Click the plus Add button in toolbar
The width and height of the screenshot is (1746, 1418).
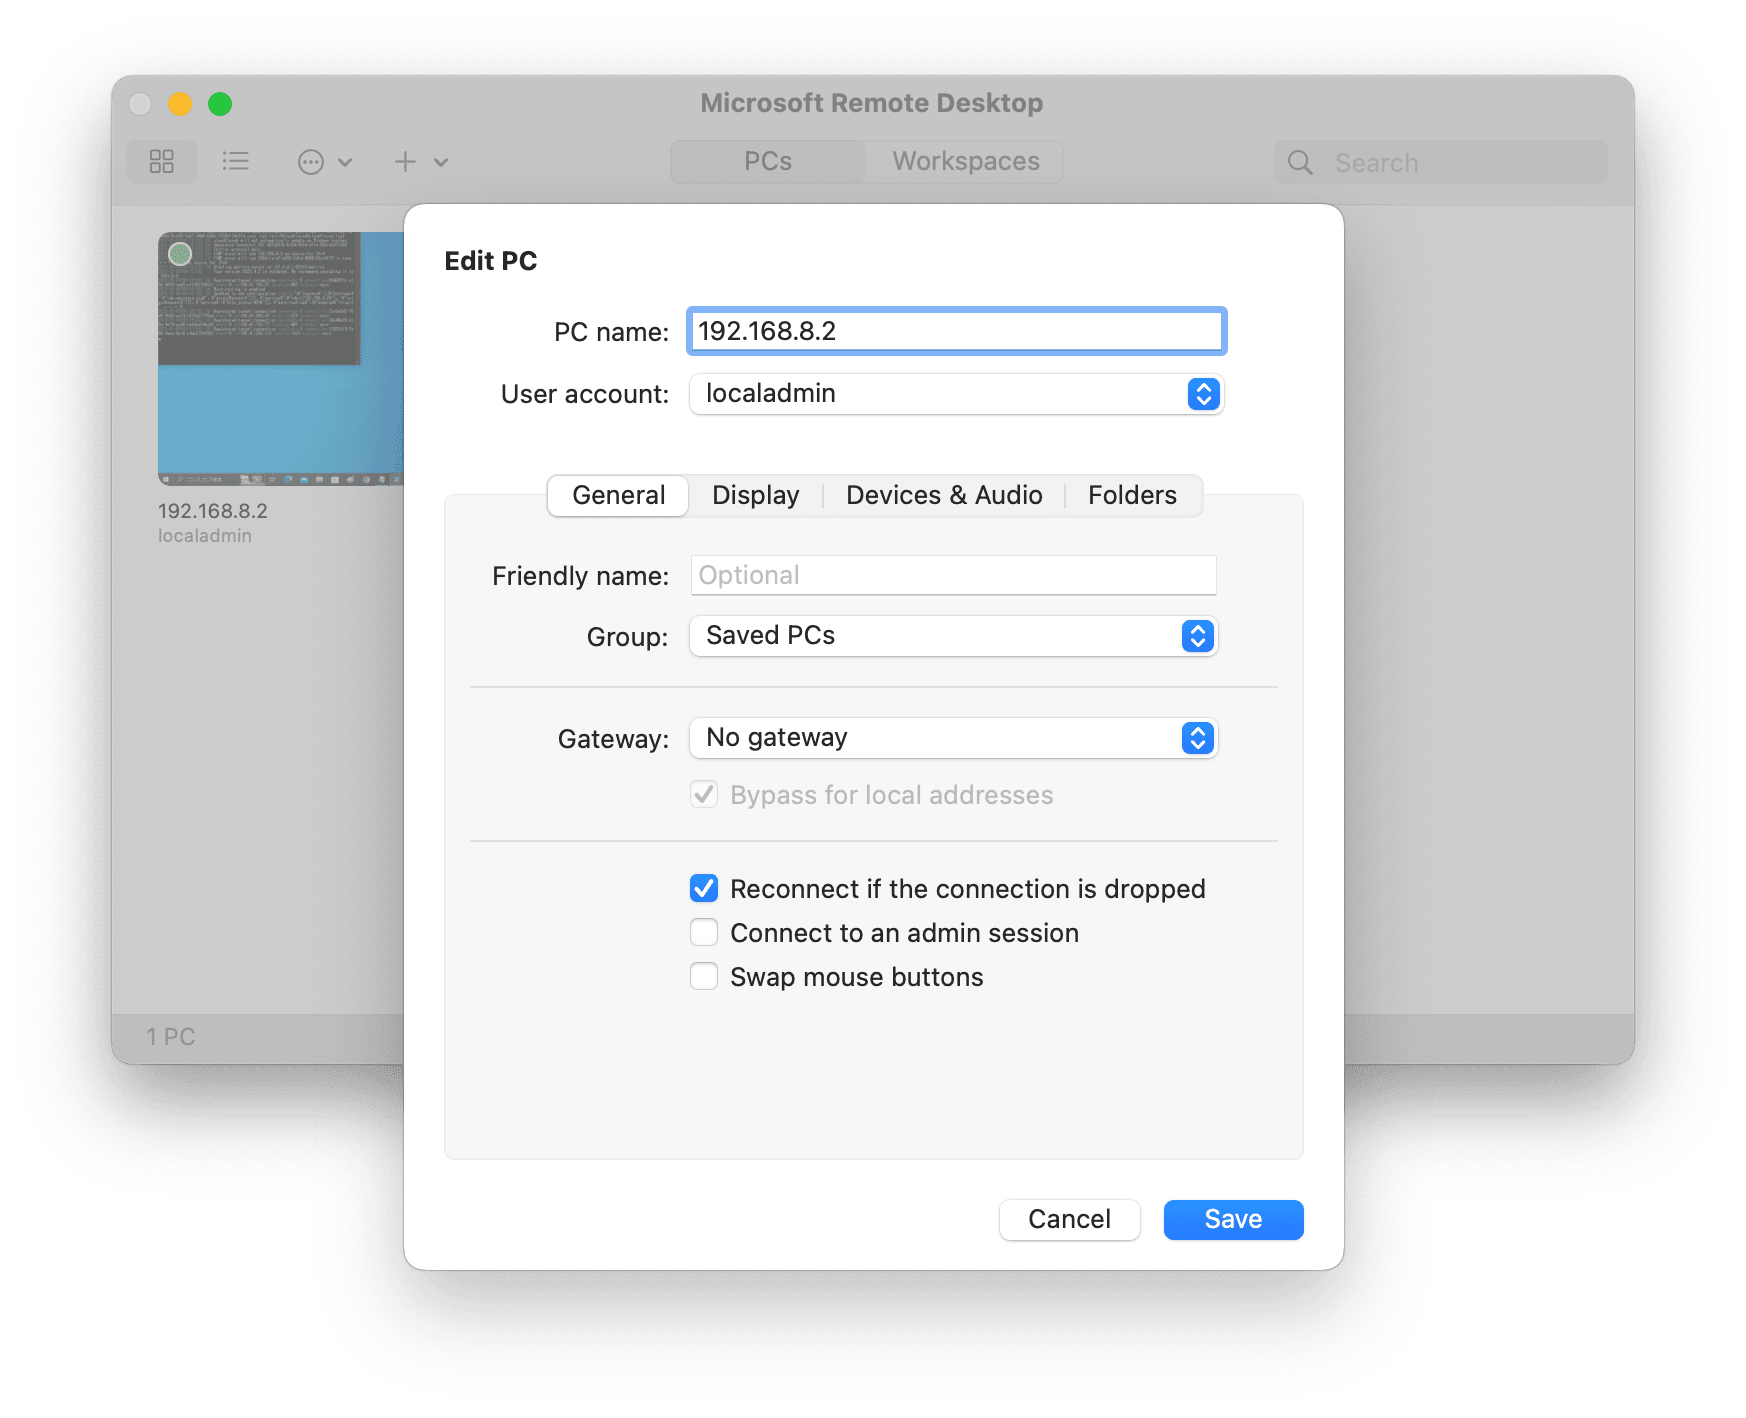pos(405,162)
